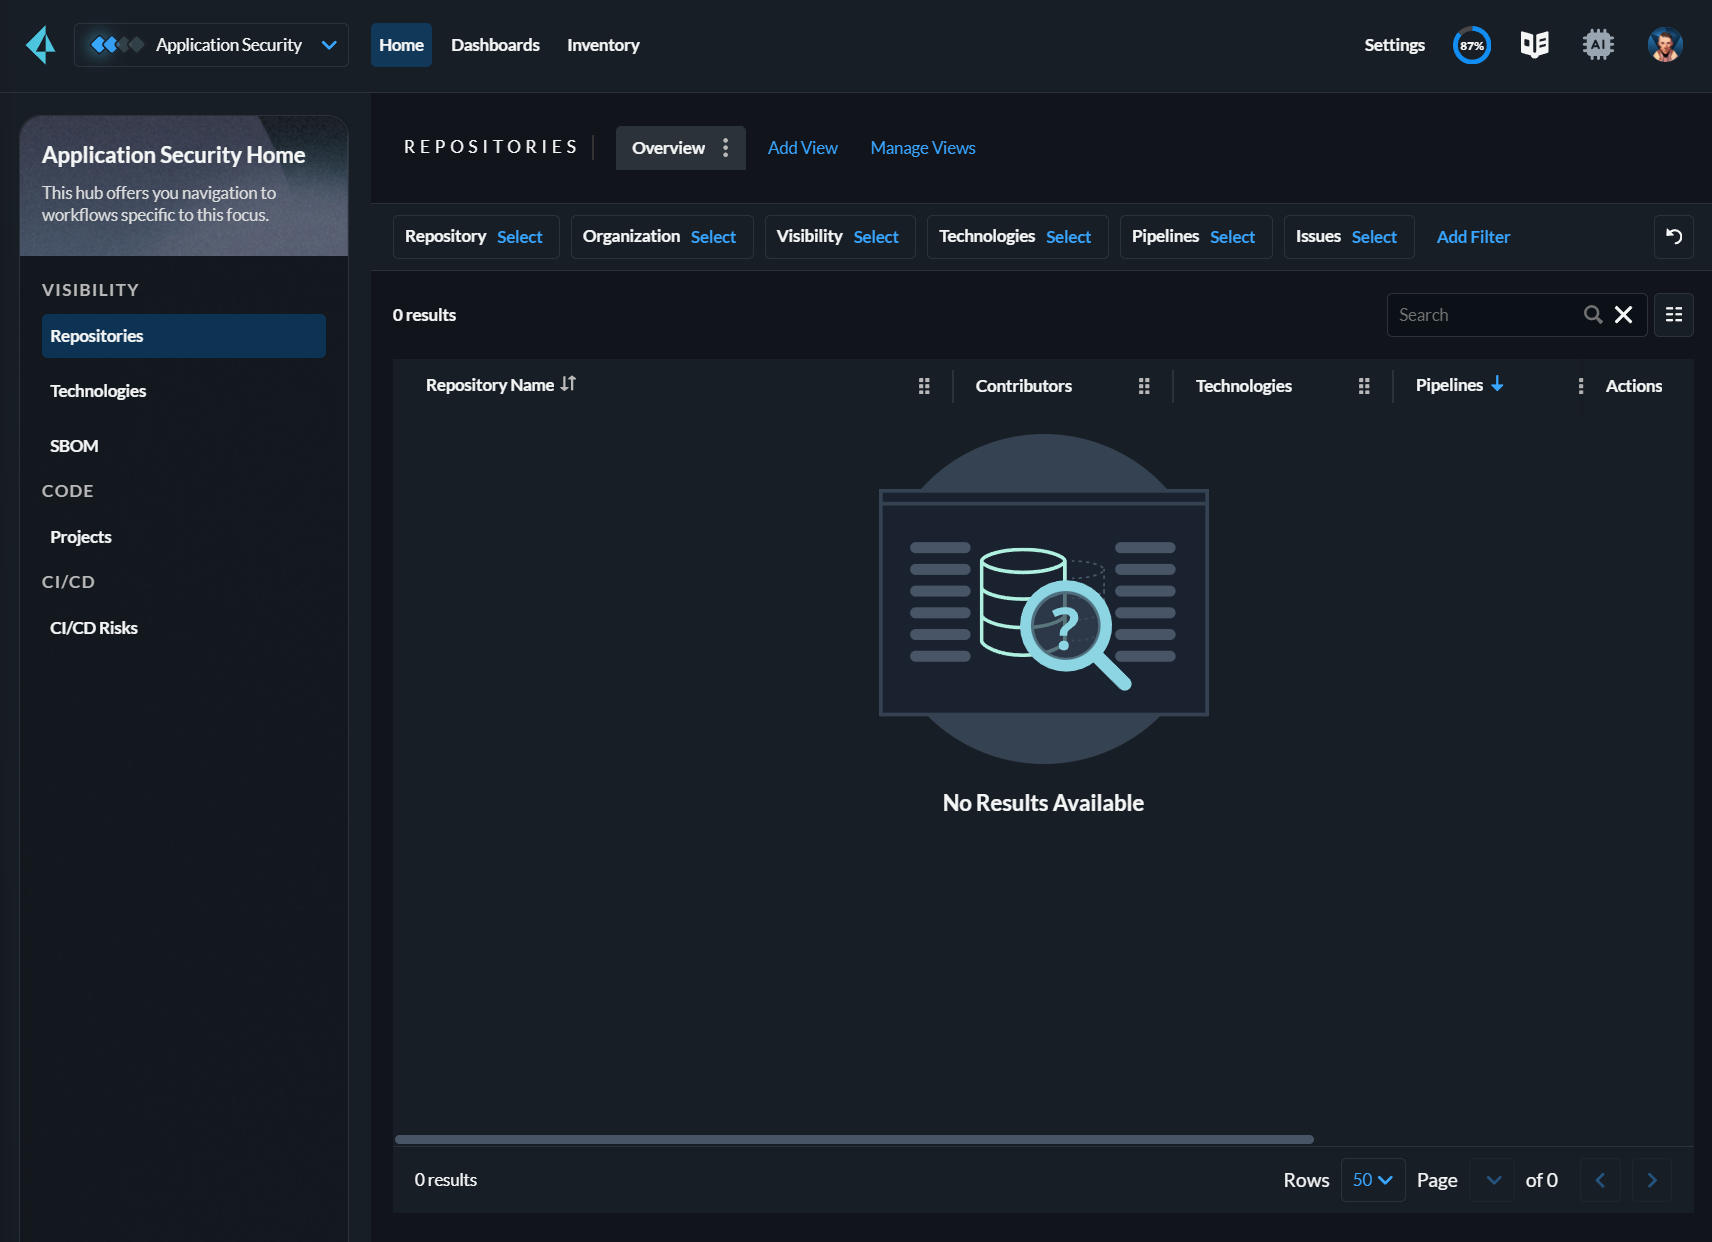Click the 87% progress ring icon

[x=1471, y=45]
